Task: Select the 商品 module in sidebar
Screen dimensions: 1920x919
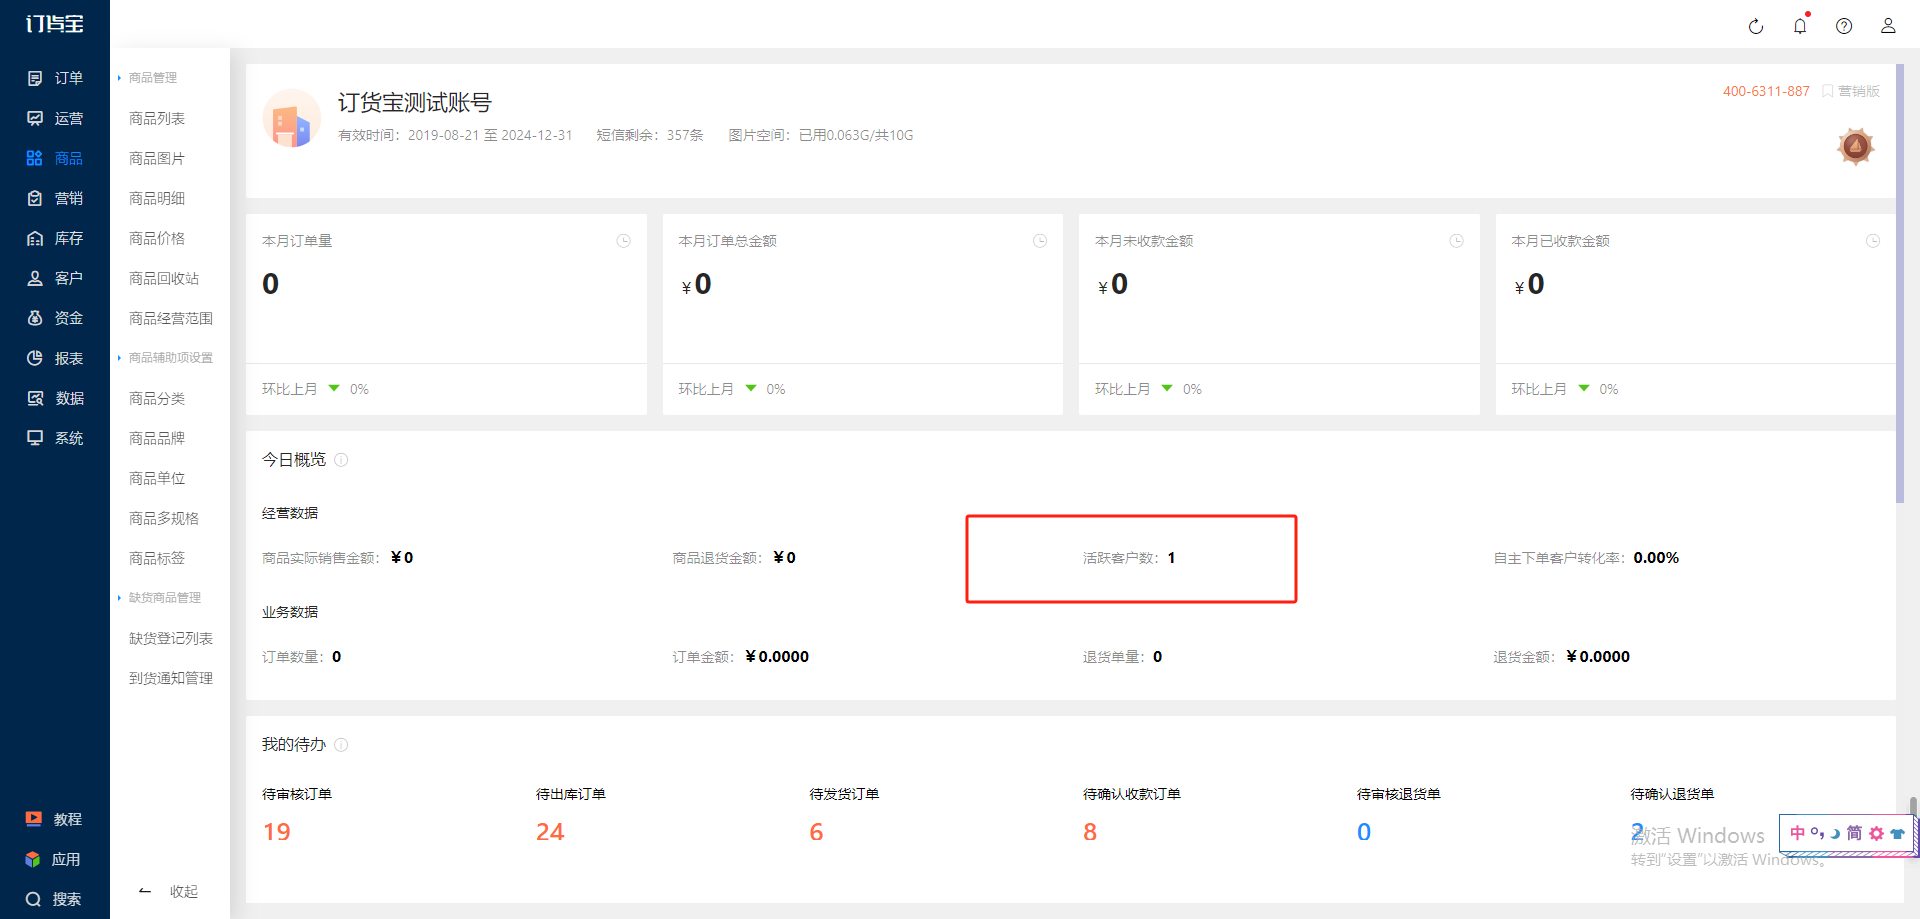Action: click(55, 158)
